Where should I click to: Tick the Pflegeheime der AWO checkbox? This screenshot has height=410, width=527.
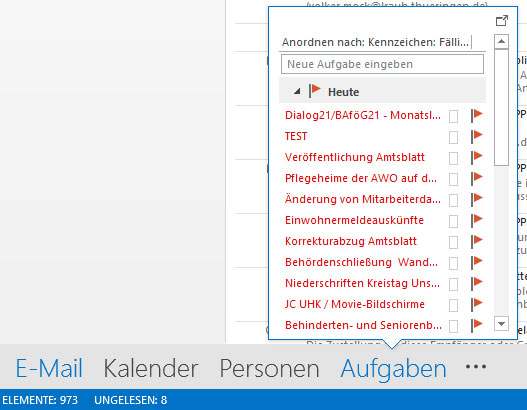point(453,179)
